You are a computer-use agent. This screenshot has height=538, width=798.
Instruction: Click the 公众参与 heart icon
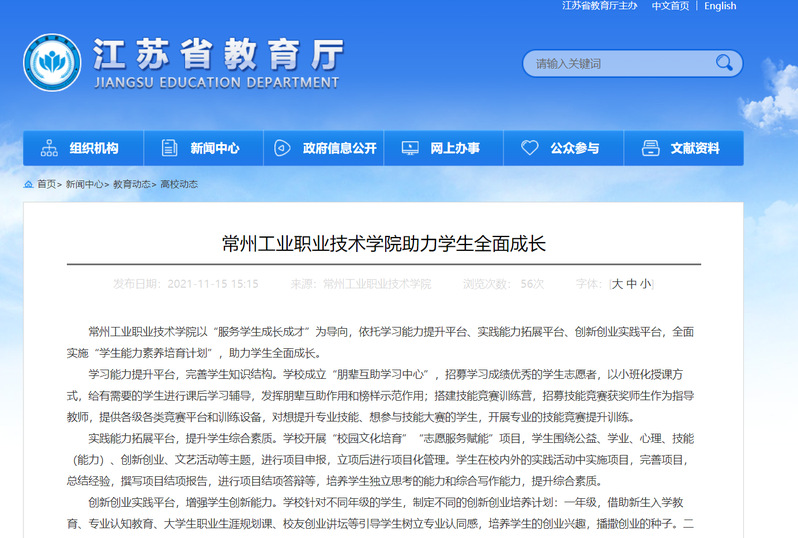point(529,148)
